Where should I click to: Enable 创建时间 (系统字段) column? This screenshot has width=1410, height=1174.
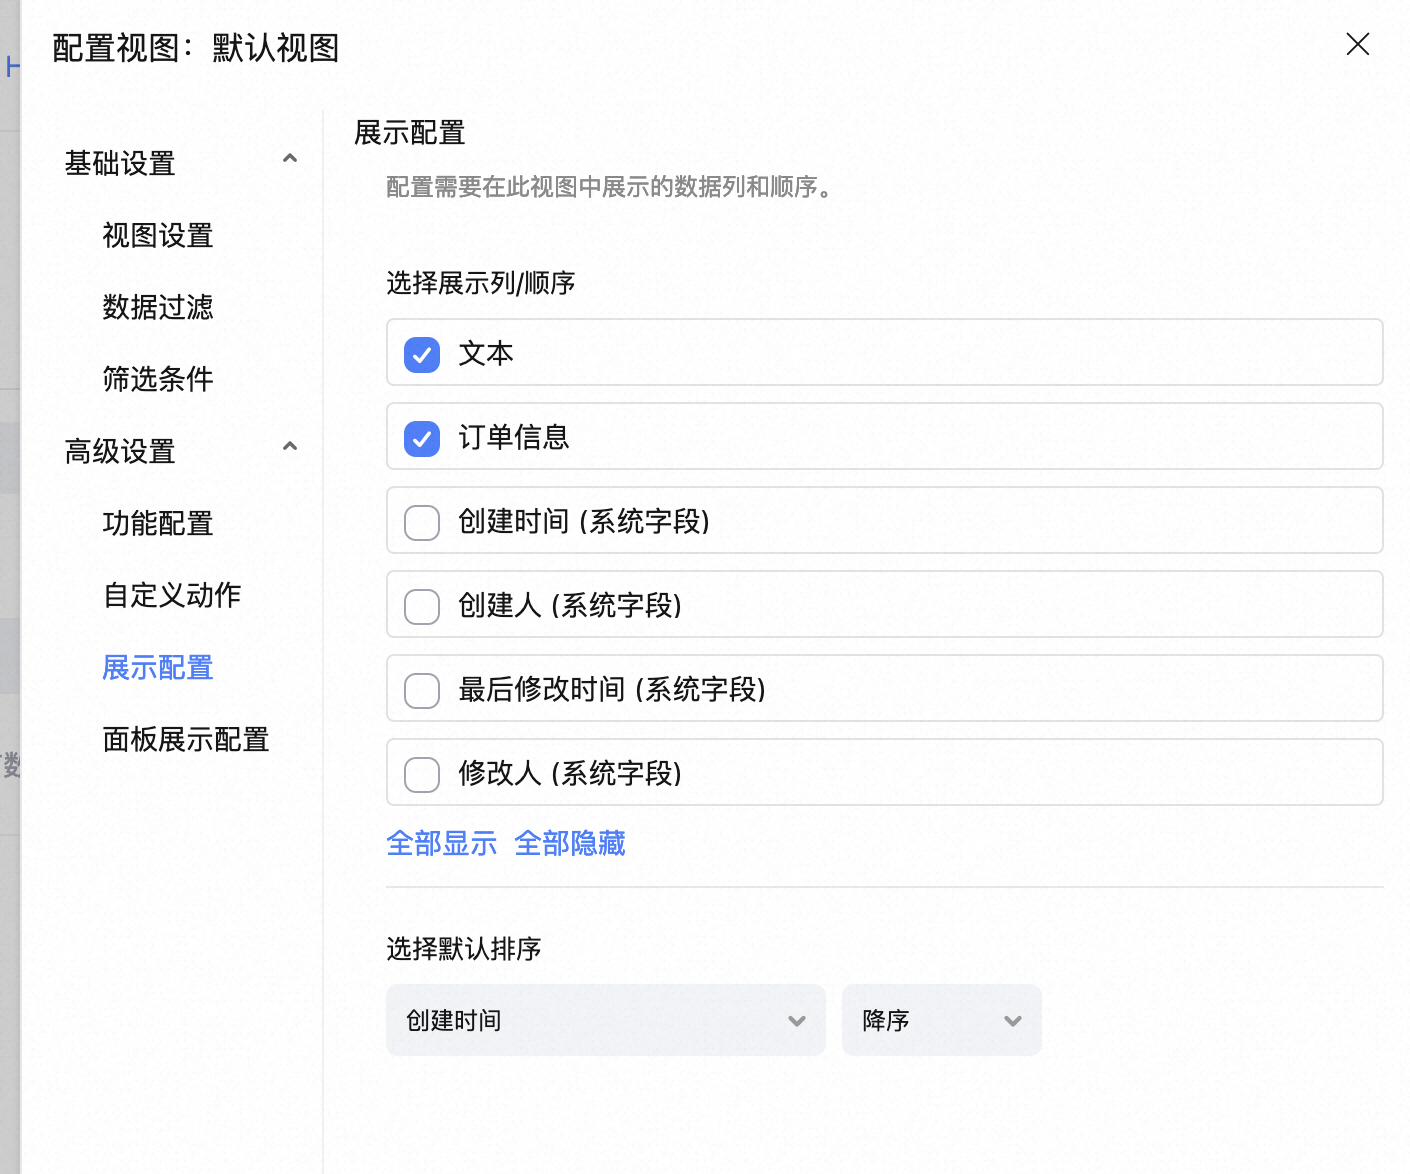click(x=422, y=522)
